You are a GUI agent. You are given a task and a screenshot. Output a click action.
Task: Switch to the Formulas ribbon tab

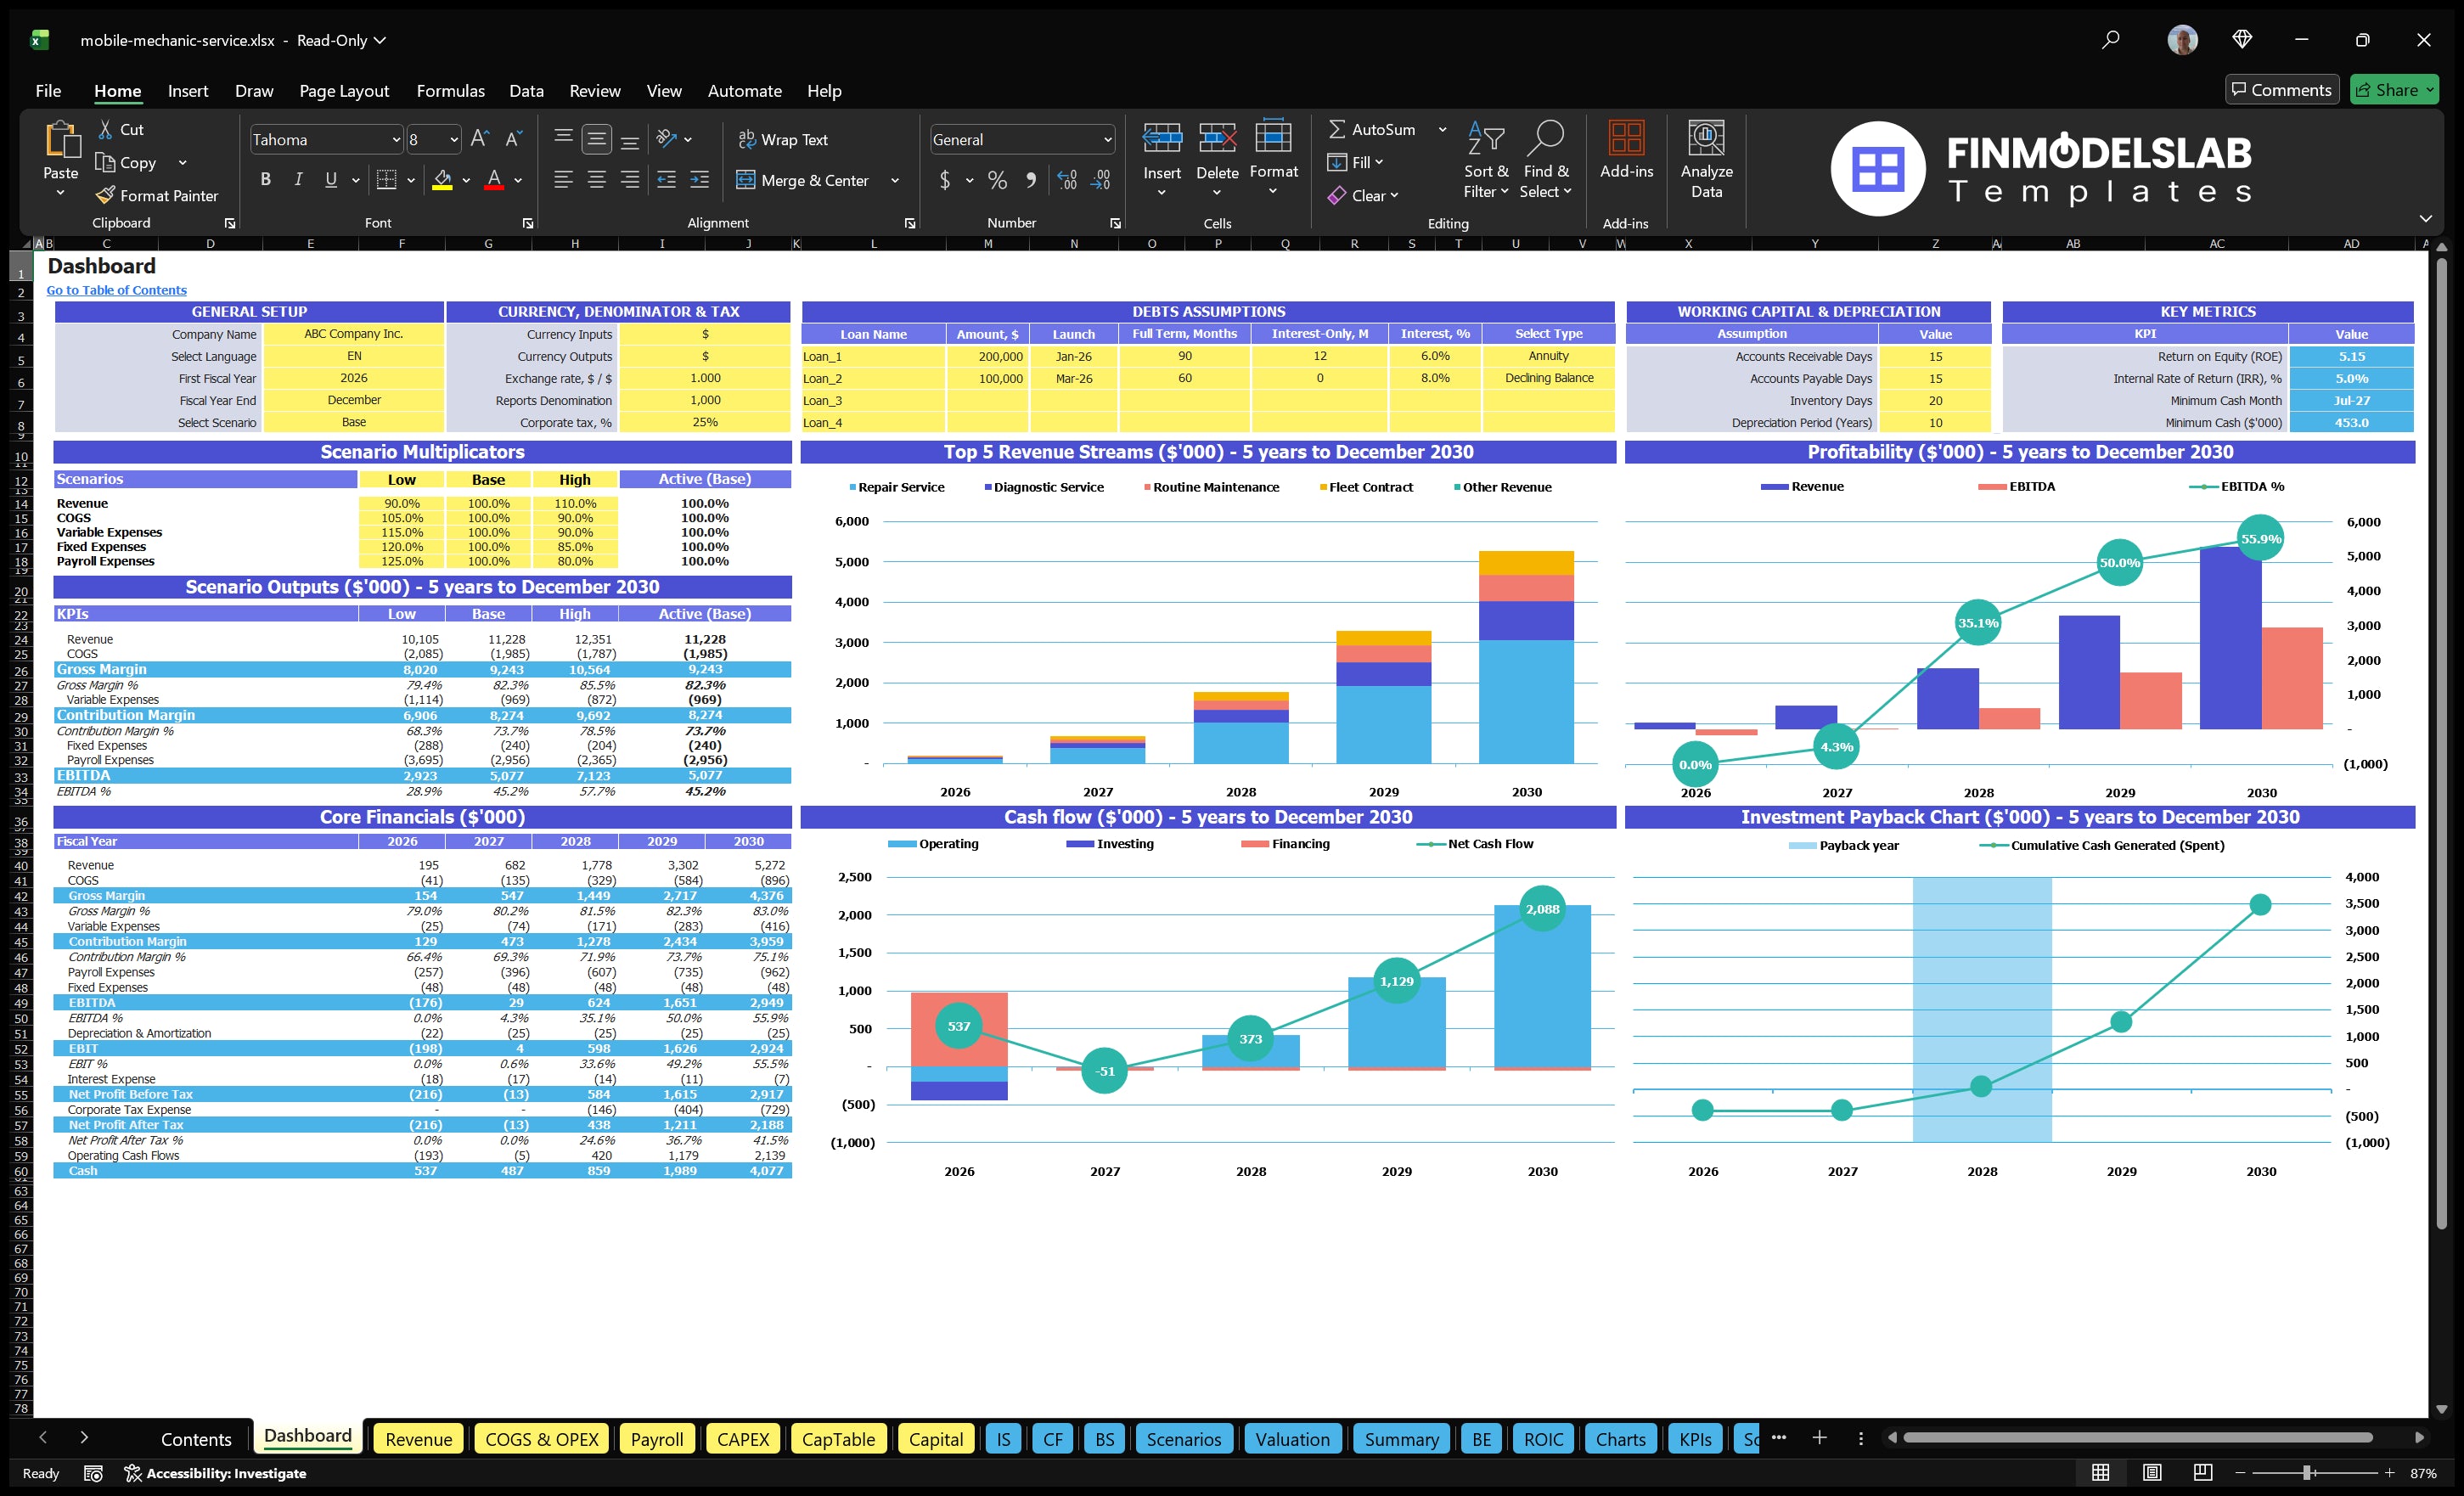[x=450, y=91]
